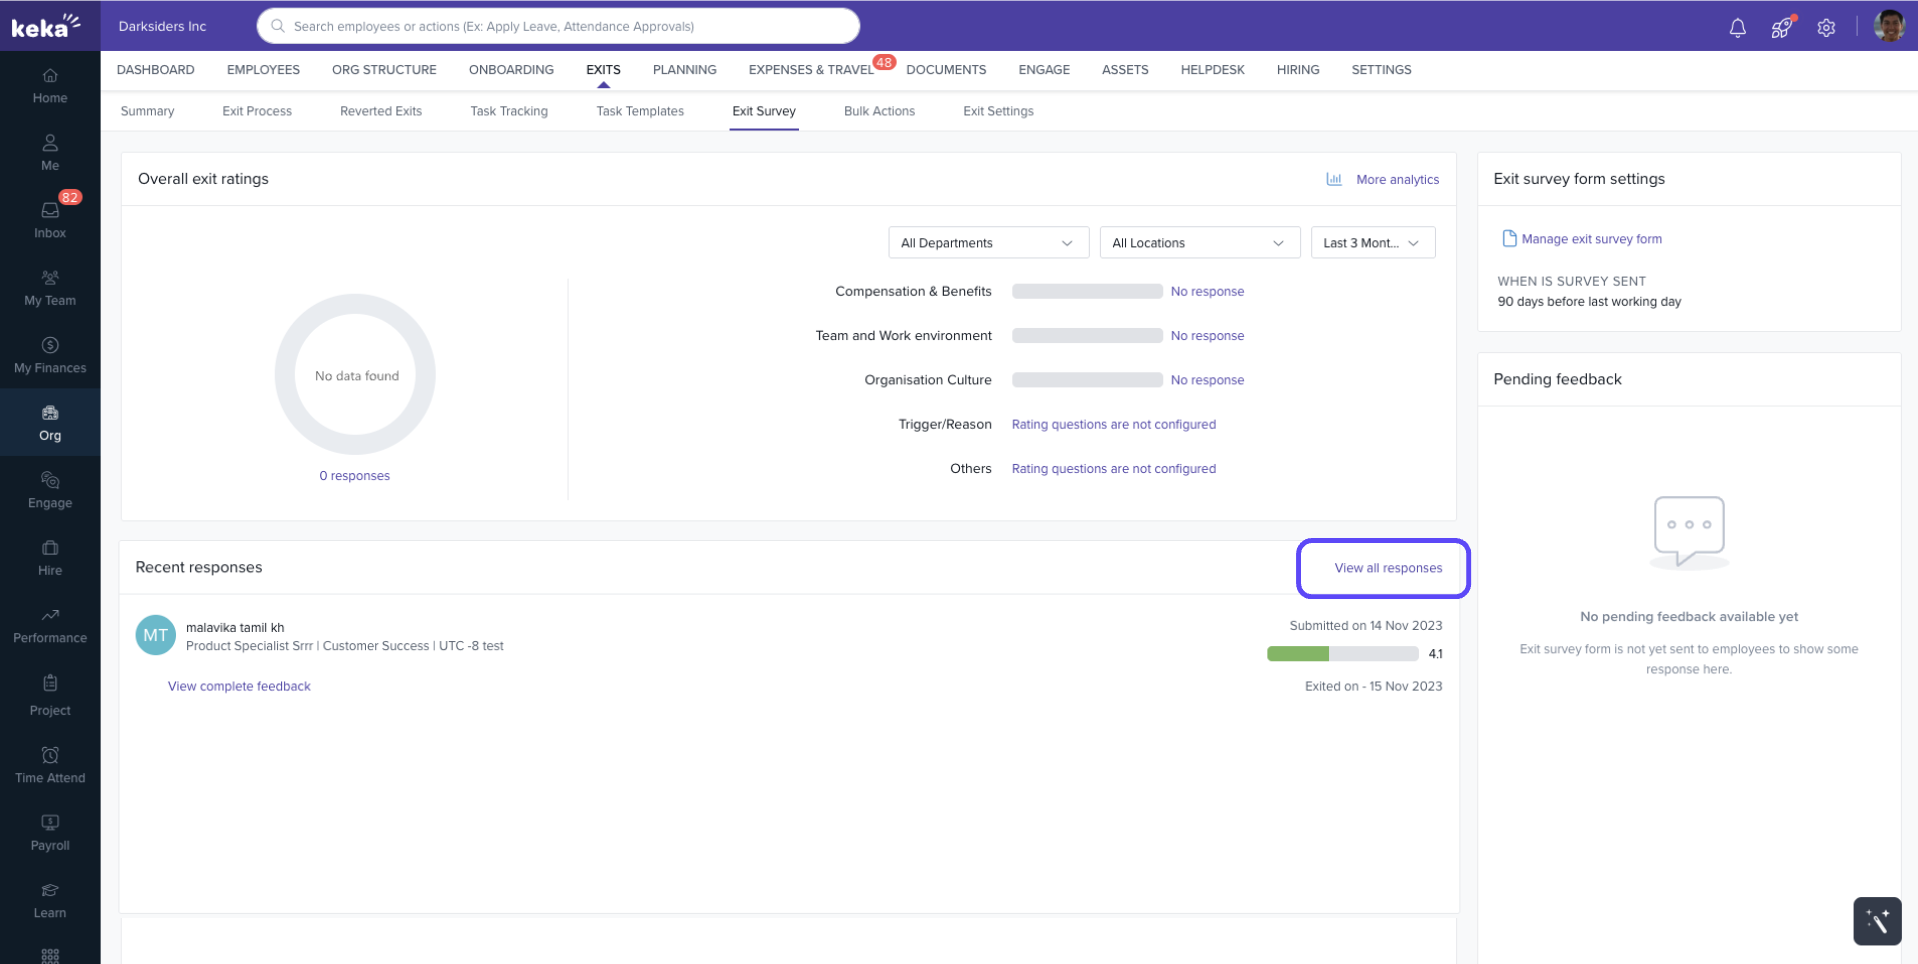Switch to the Exit Settings tab
The height and width of the screenshot is (964, 1918).
(997, 111)
